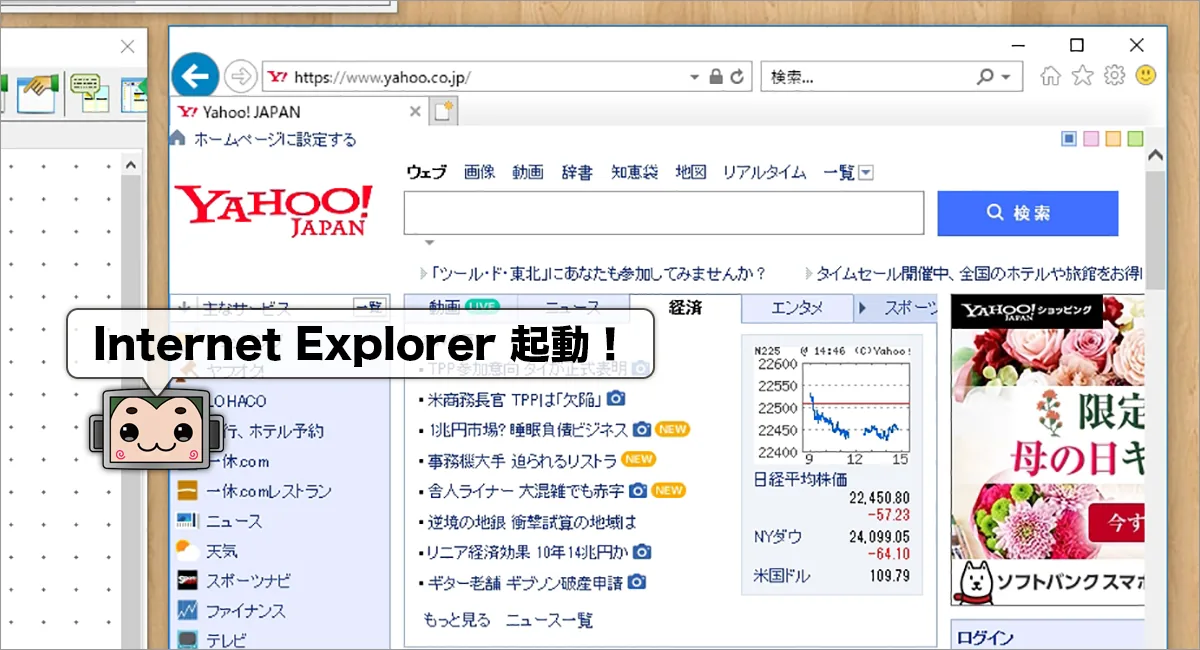Click the blue 検索 button
The image size is (1200, 650).
point(1027,213)
